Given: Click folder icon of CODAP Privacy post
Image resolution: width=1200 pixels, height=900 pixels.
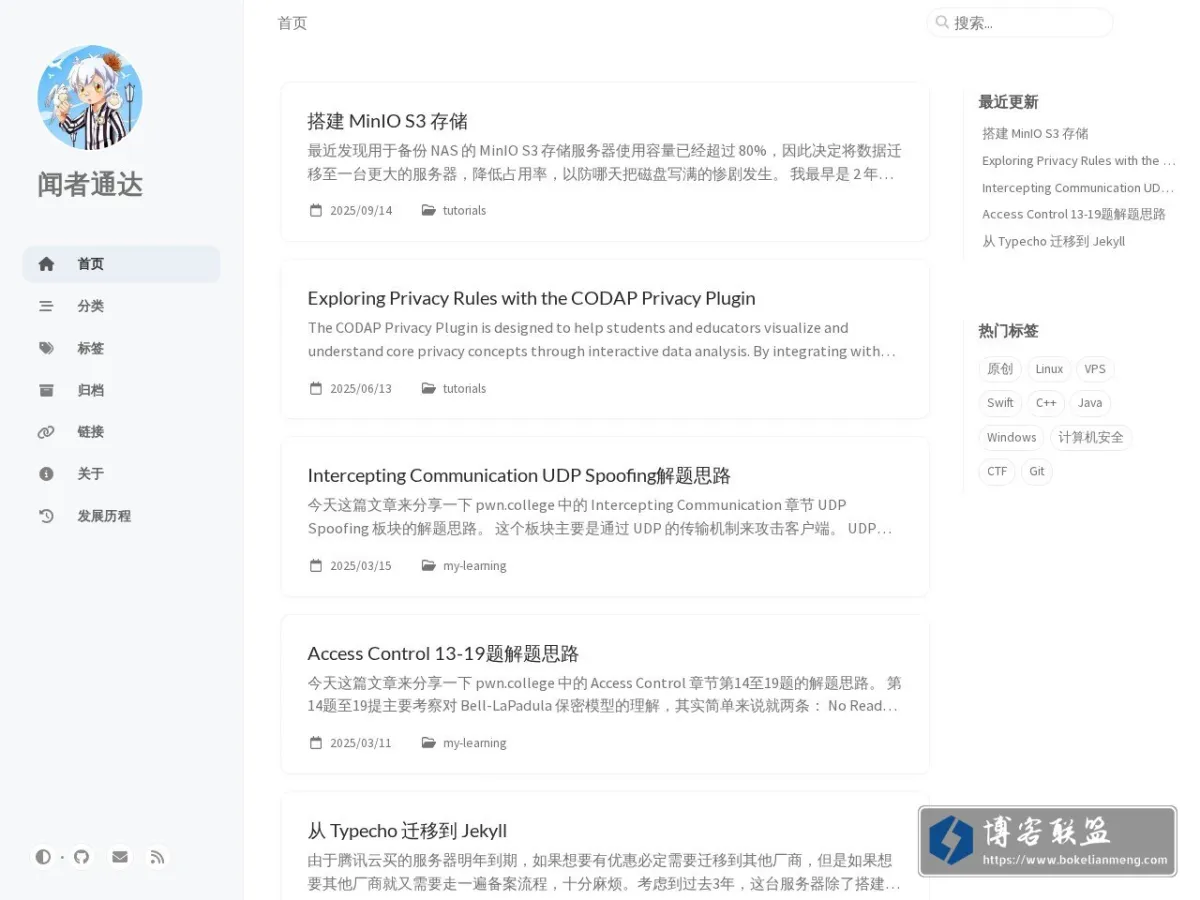Looking at the screenshot, I should coord(429,388).
